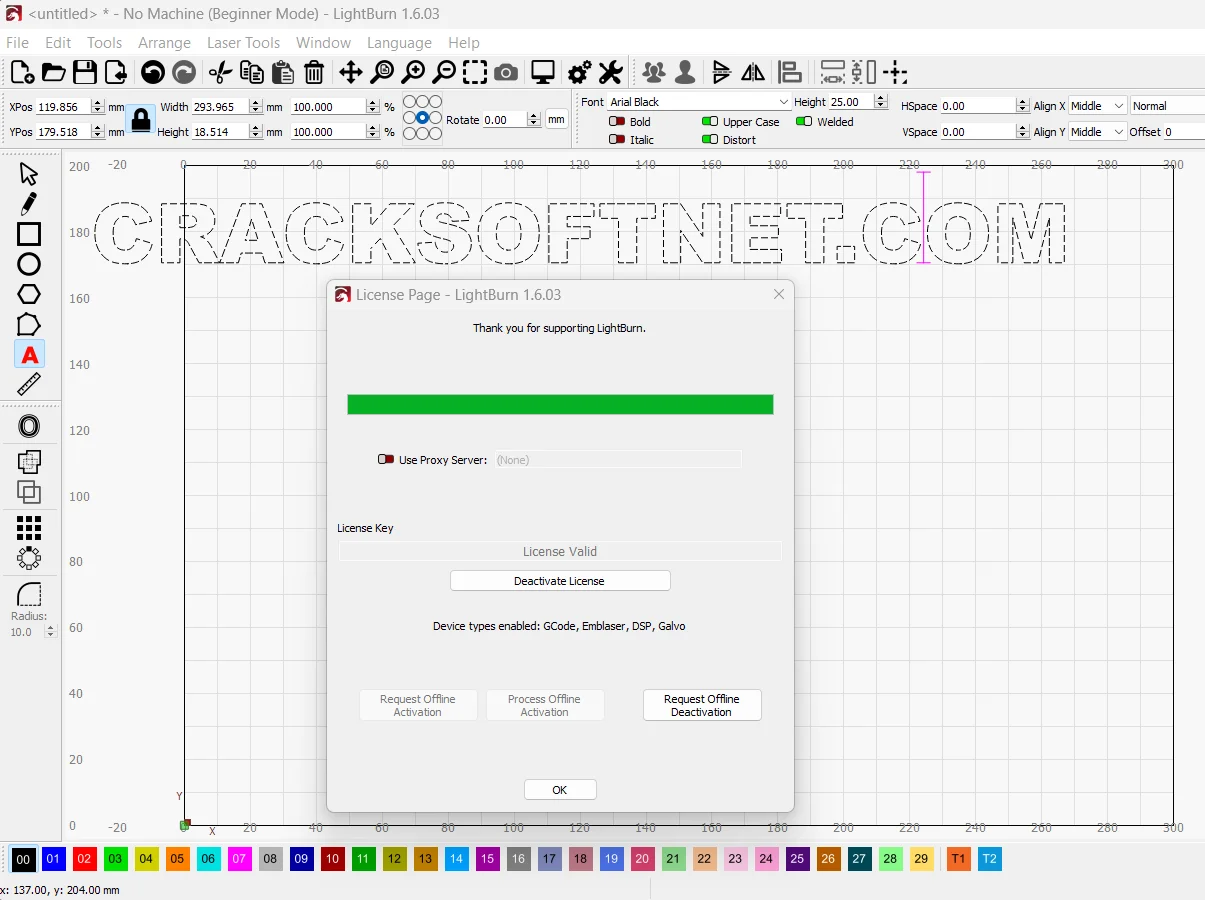
Task: Click OK in the License Page dialog
Action: (560, 790)
